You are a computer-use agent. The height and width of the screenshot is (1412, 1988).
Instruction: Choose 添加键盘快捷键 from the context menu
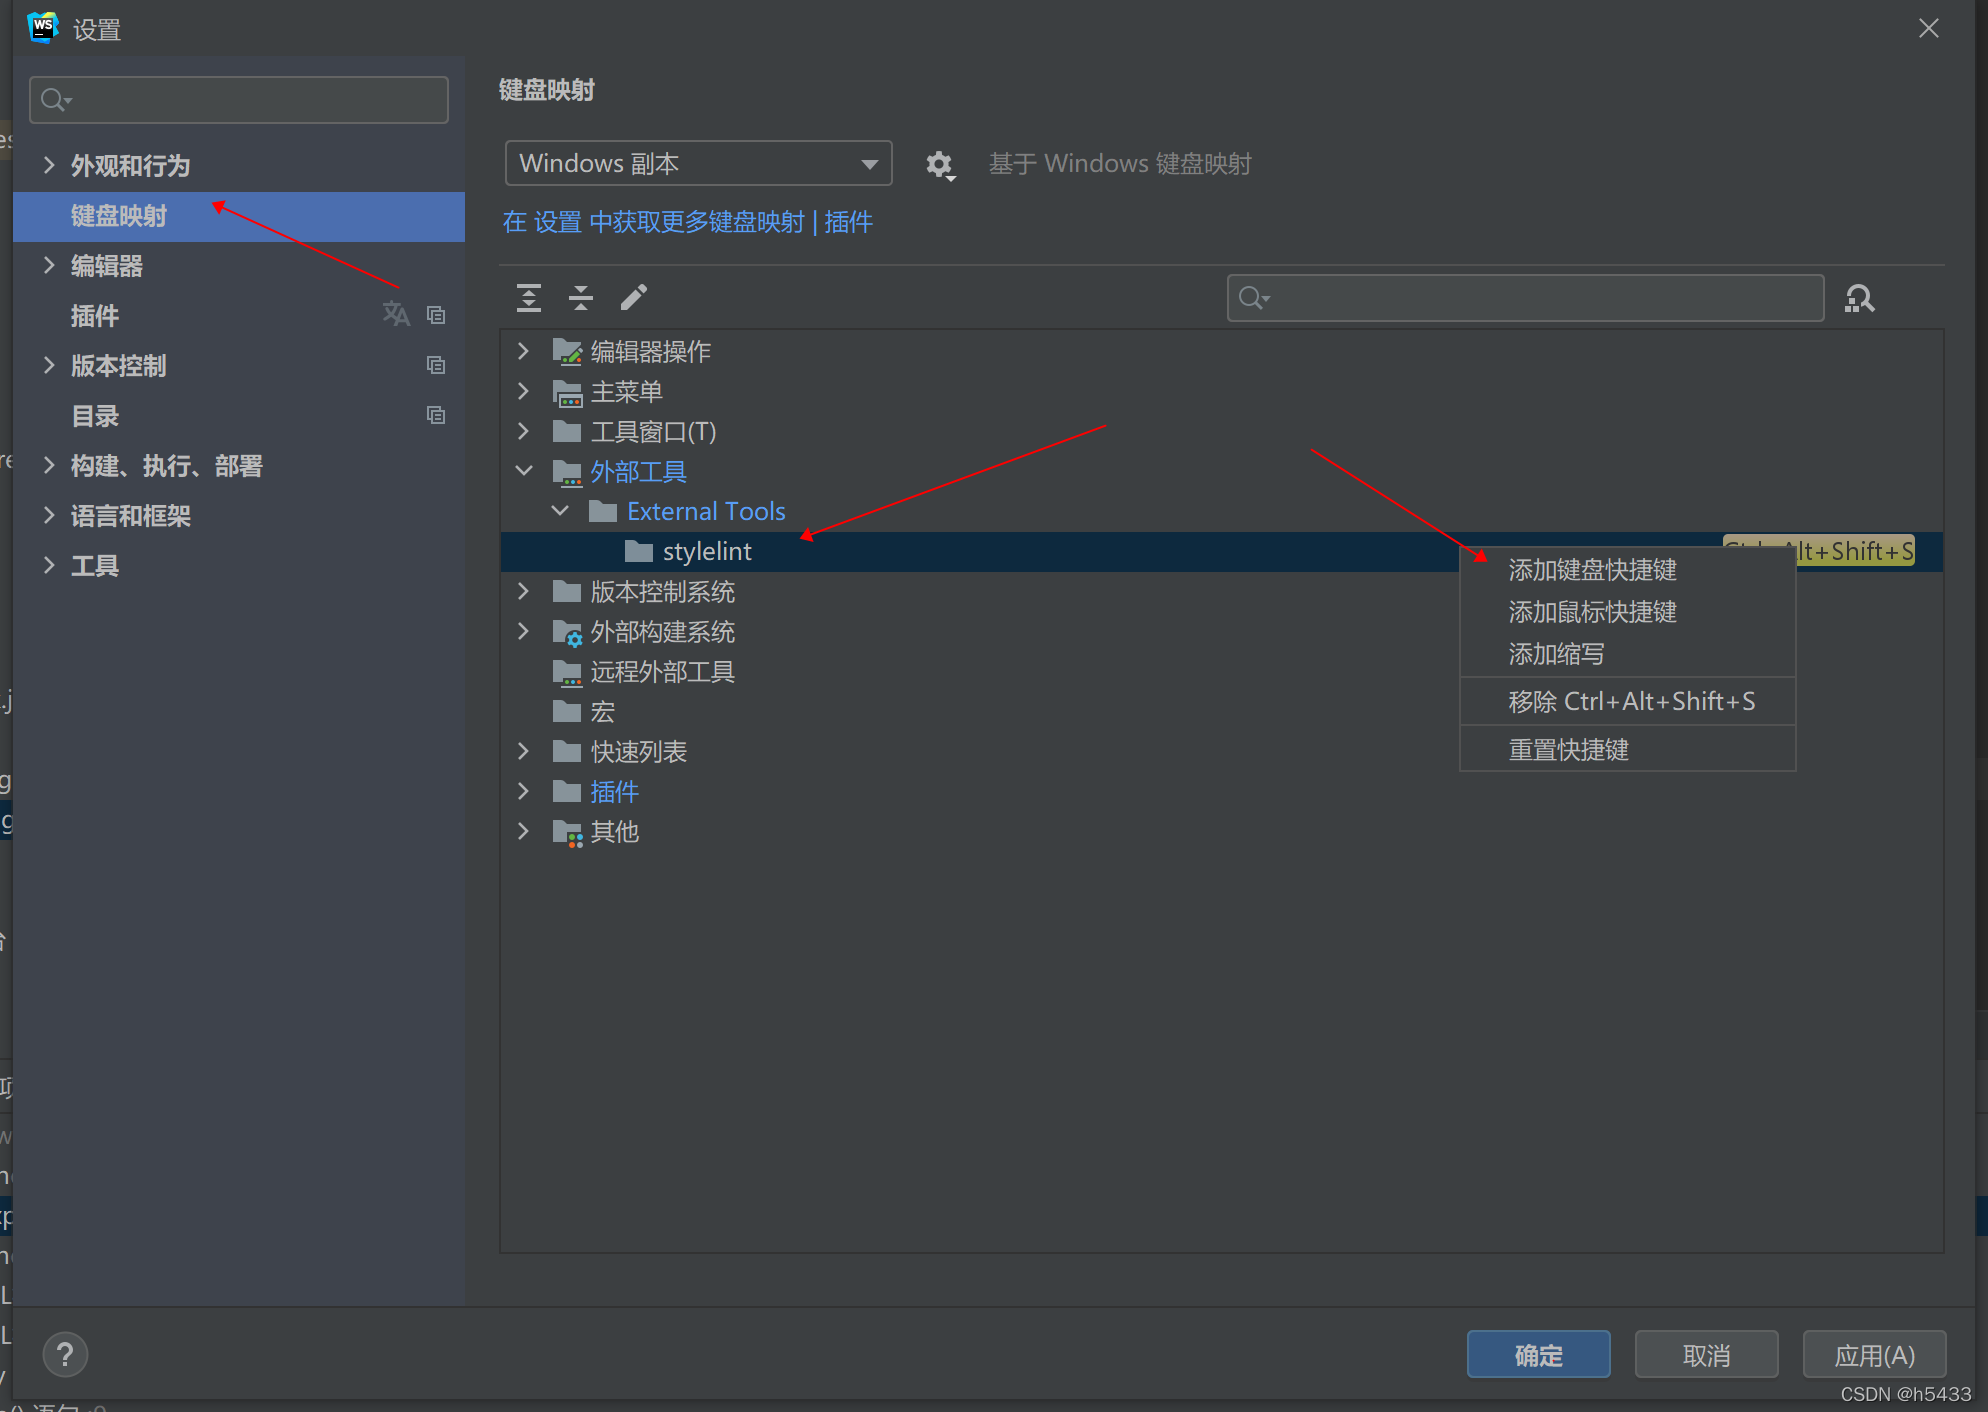tap(1592, 570)
